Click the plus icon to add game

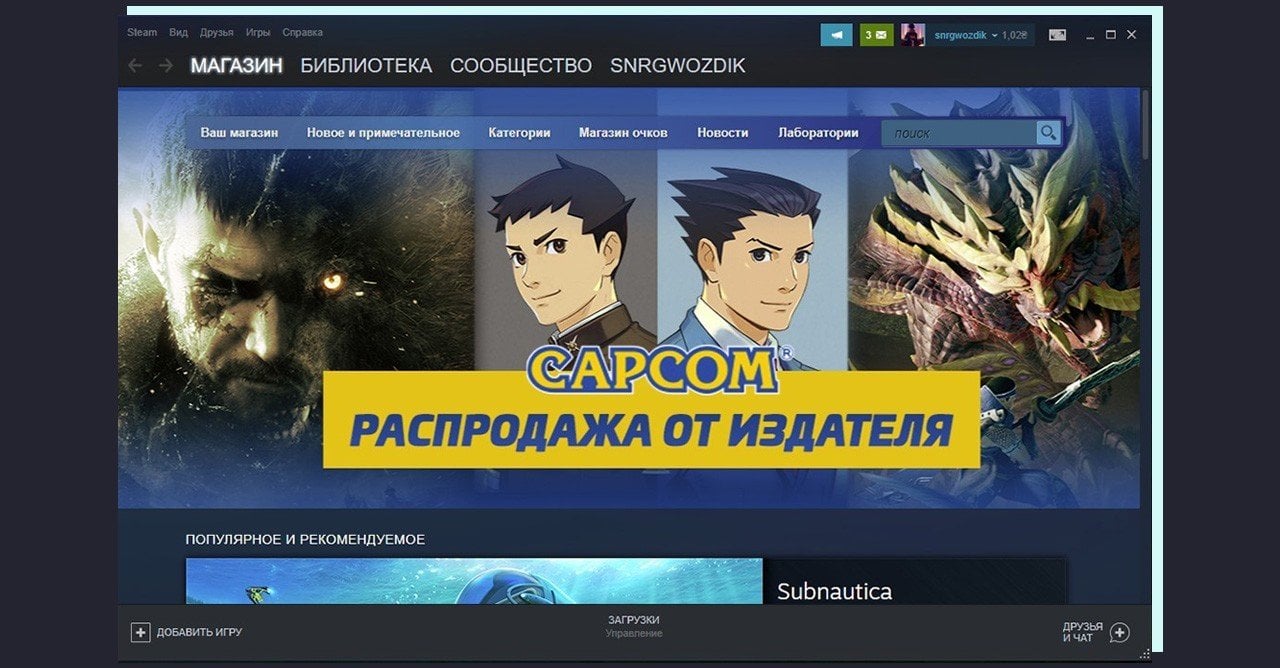tap(140, 632)
